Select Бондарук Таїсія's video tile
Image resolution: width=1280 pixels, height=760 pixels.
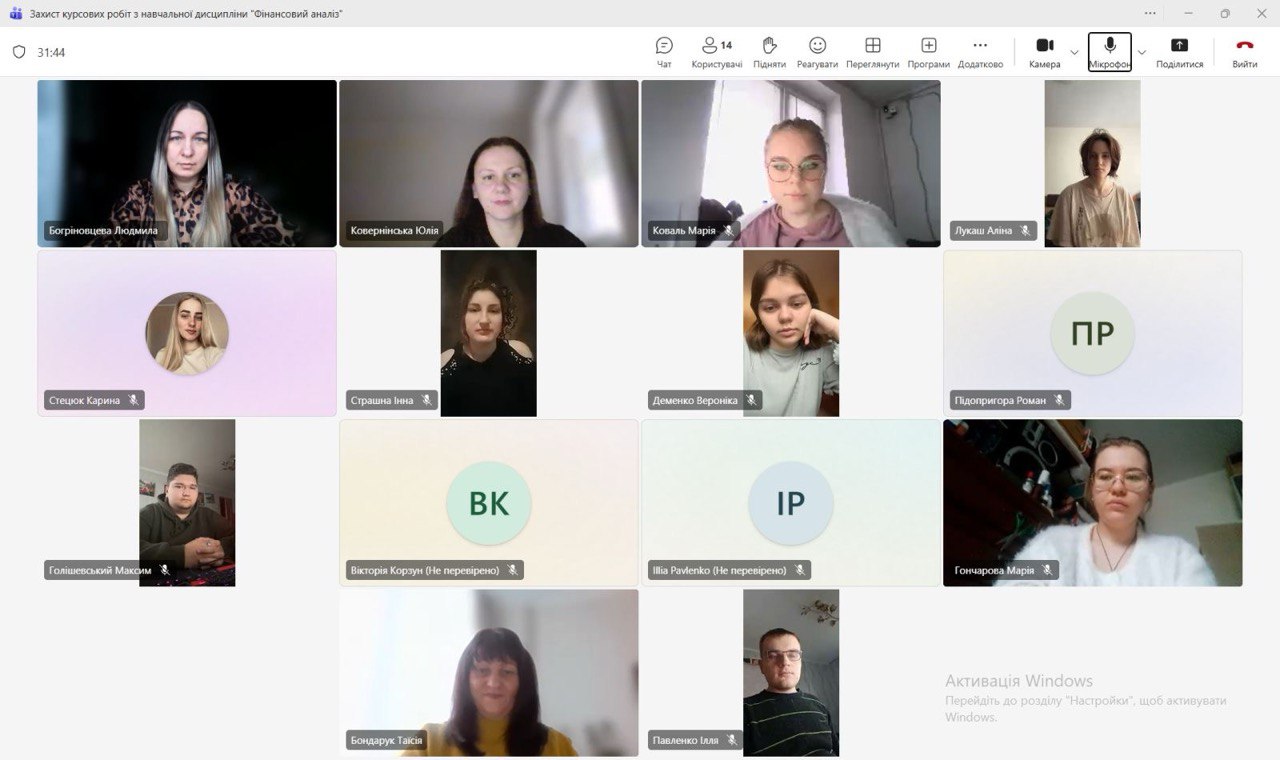pos(488,672)
